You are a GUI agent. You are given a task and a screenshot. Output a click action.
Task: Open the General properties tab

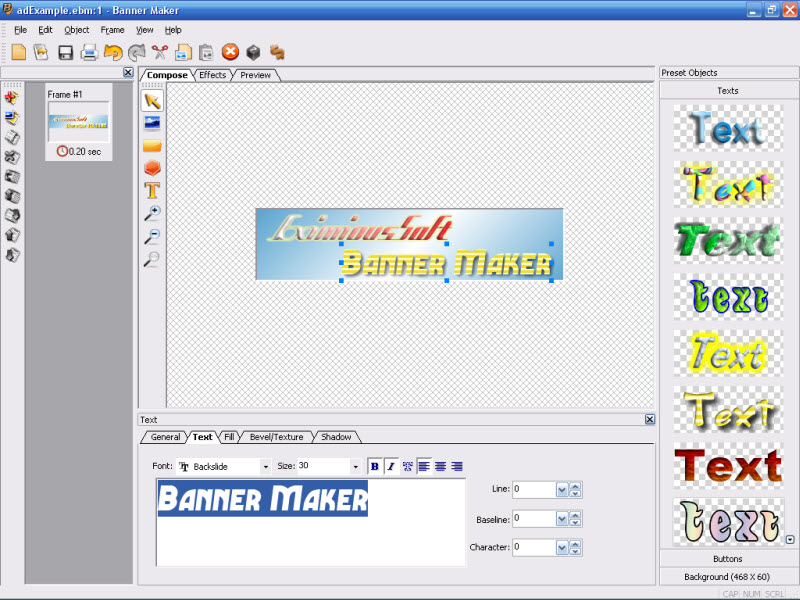[x=165, y=437]
